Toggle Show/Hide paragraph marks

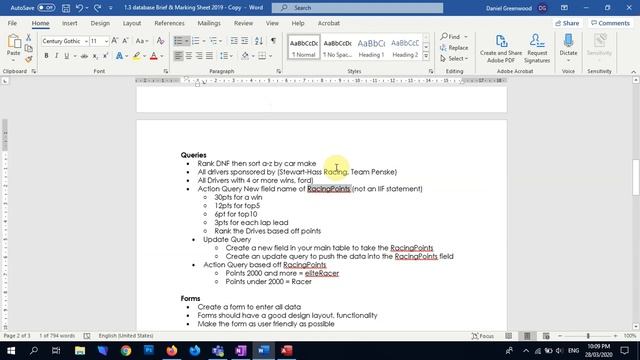273,40
